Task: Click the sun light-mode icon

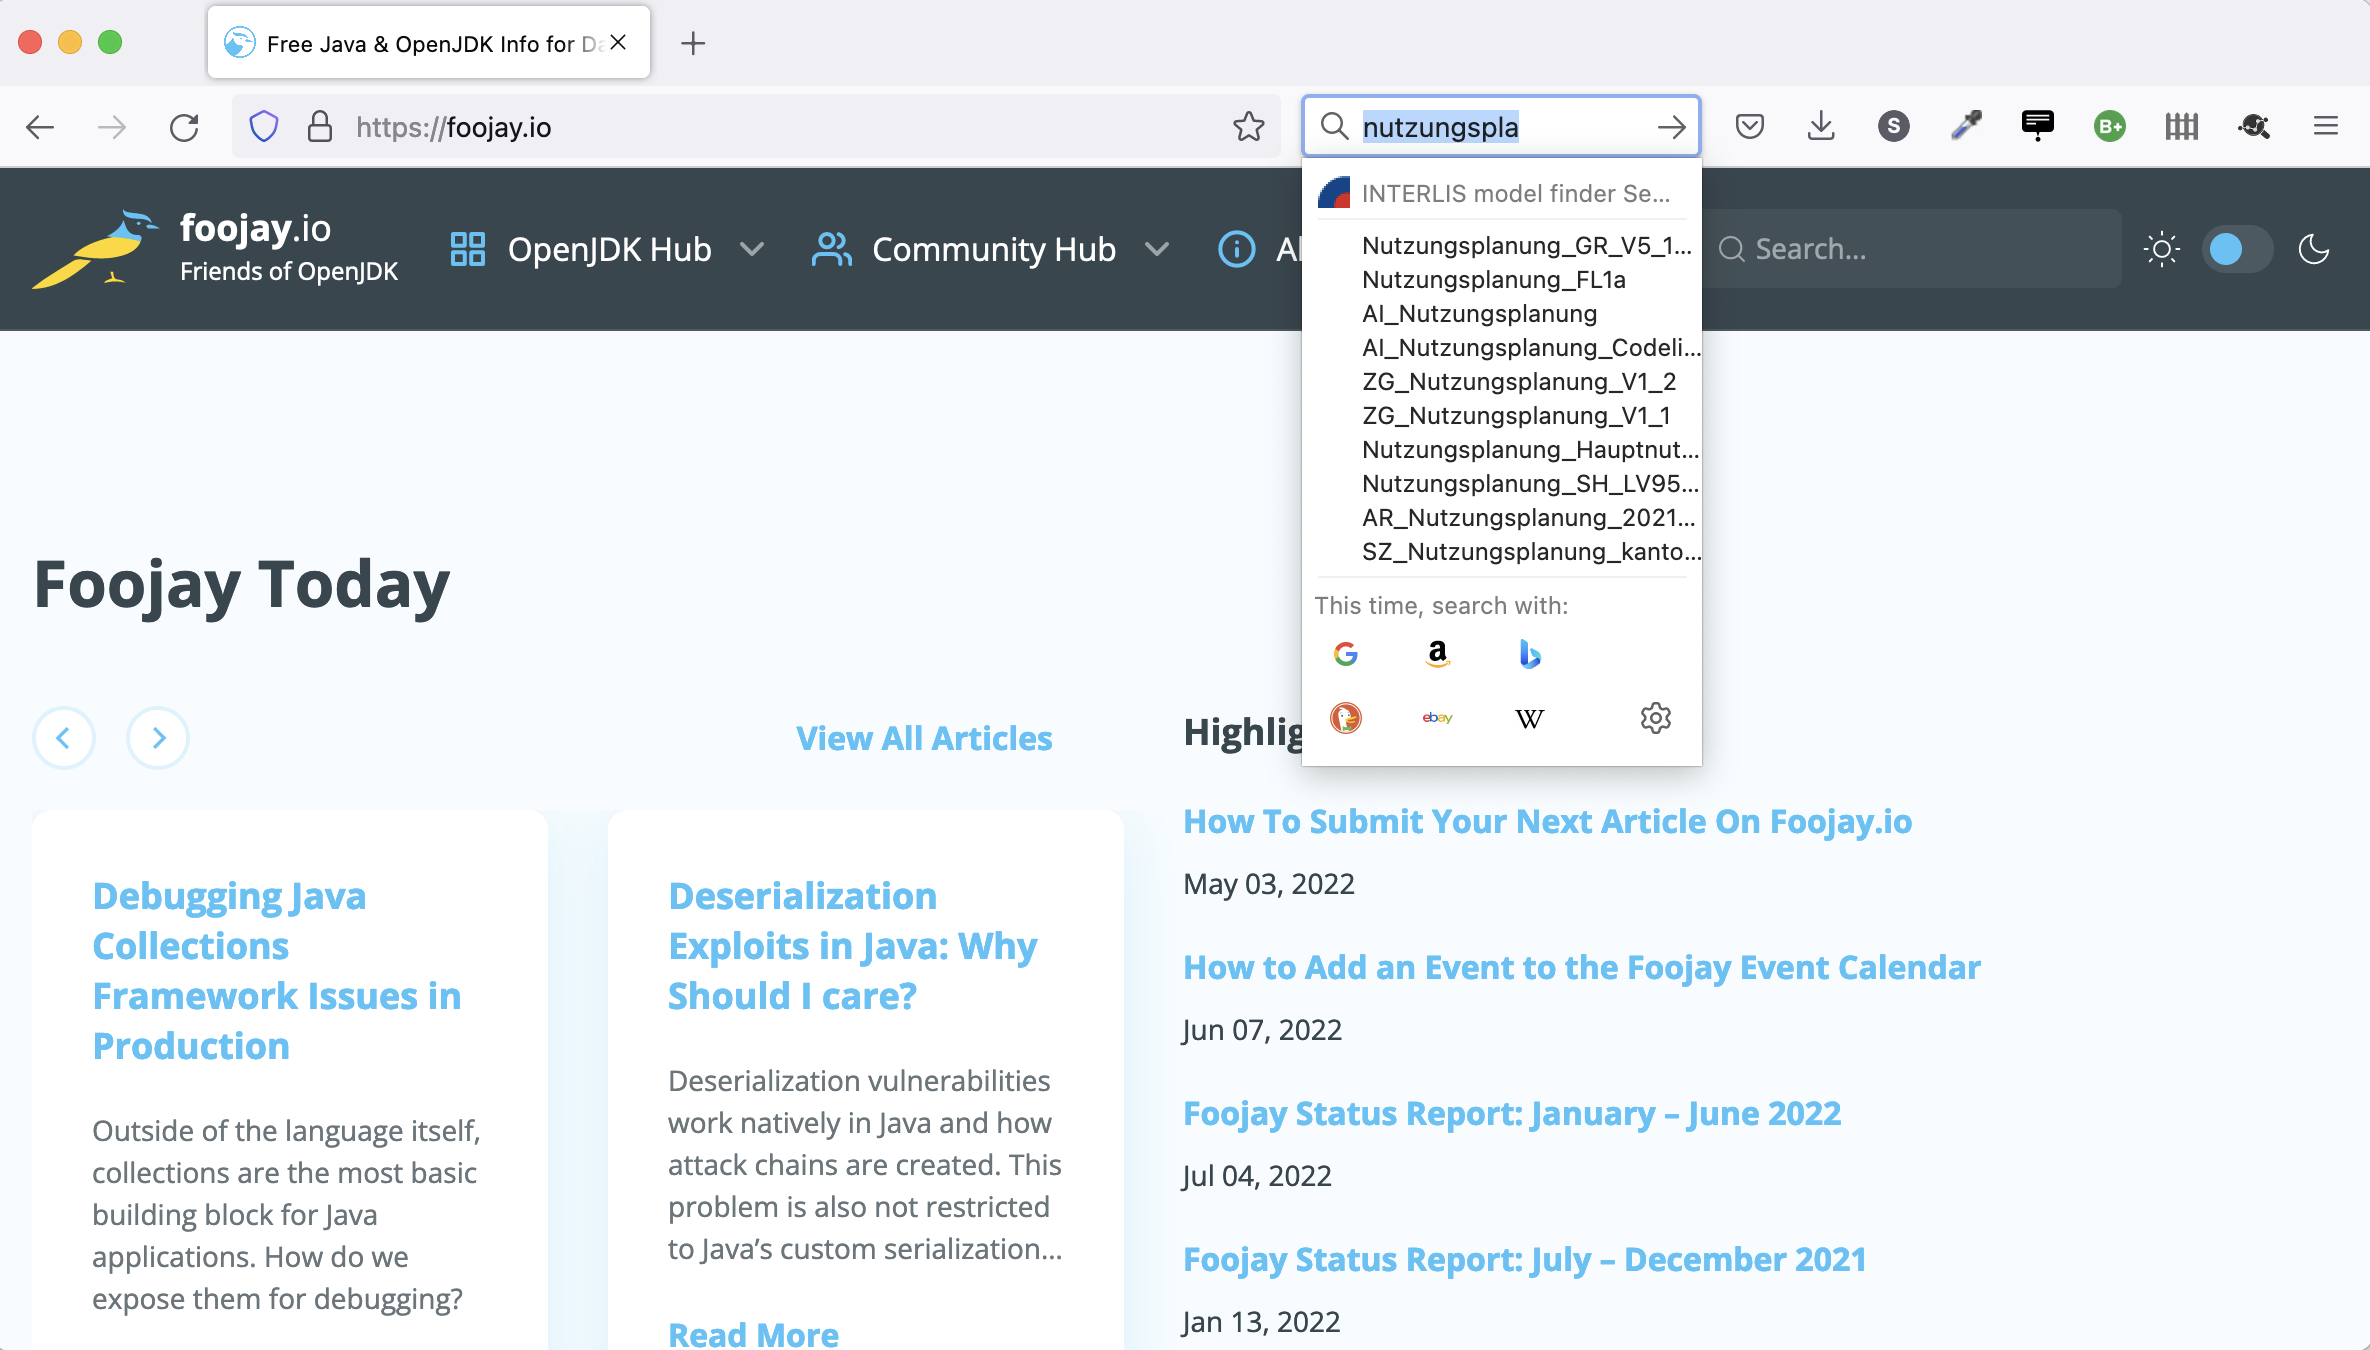Action: [x=2162, y=249]
